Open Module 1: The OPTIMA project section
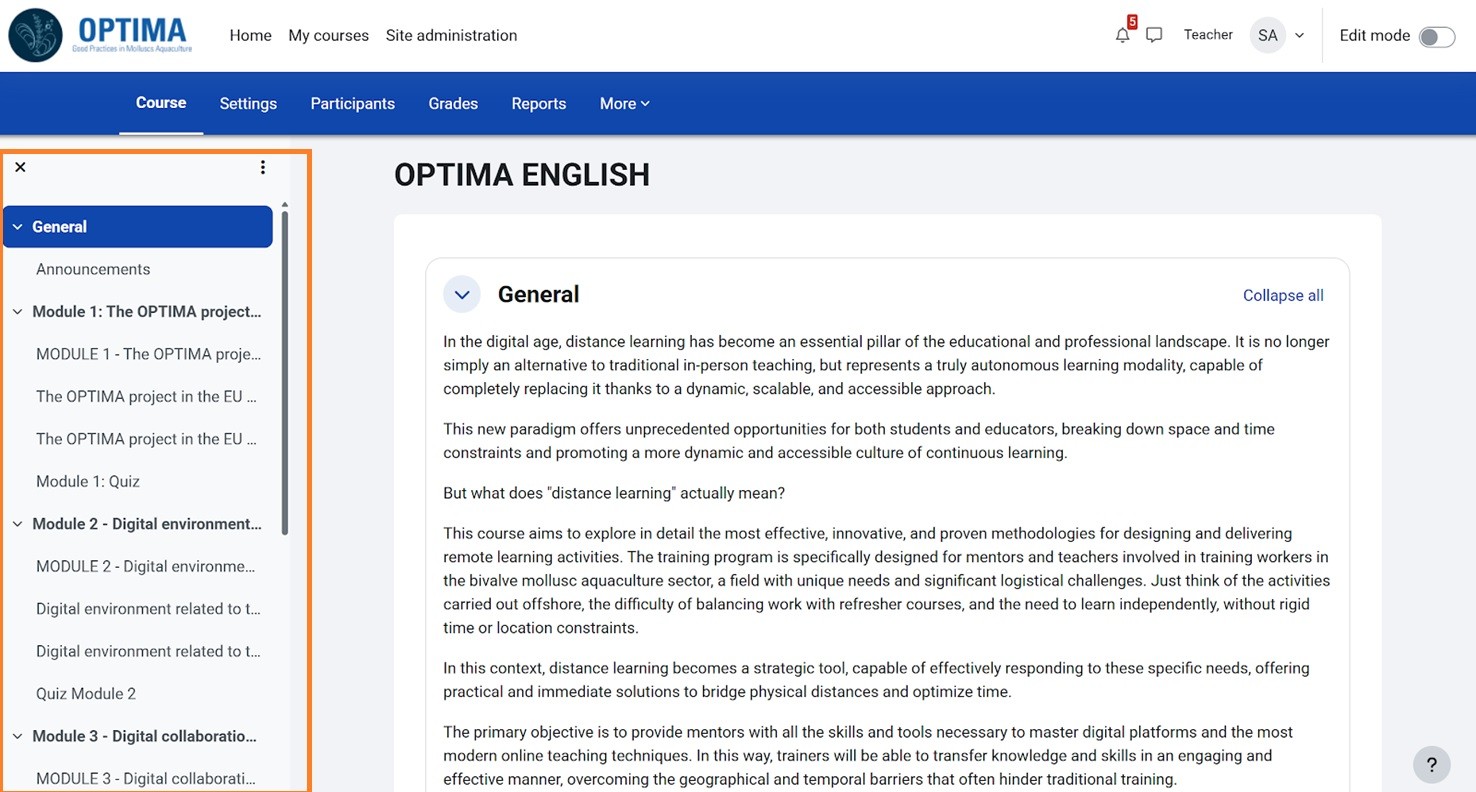 point(147,312)
